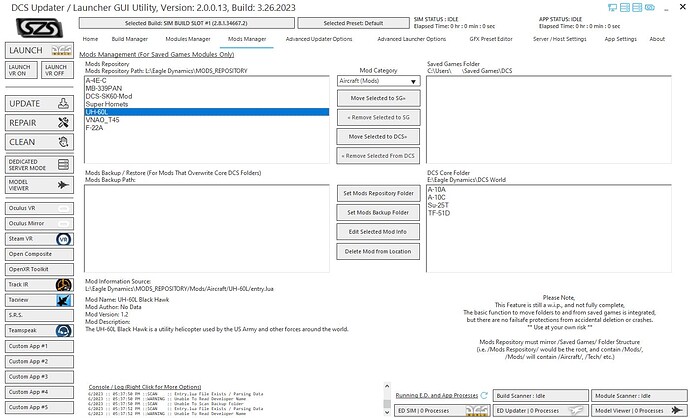The width and height of the screenshot is (690, 418).
Task: Click Delete Mod from Location
Action: 378,251
